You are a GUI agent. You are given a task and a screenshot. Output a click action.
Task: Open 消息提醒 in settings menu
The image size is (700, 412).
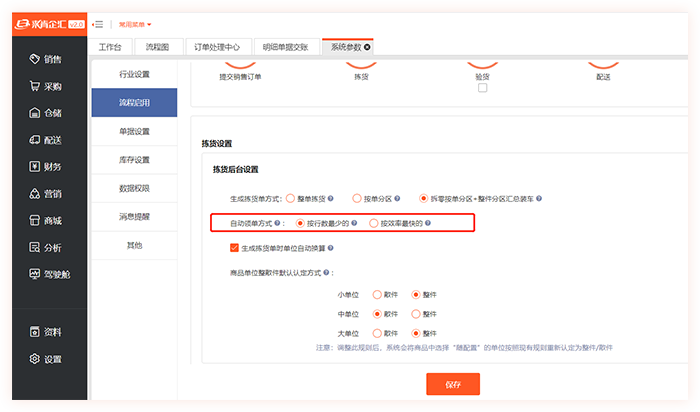pyautogui.click(x=134, y=217)
